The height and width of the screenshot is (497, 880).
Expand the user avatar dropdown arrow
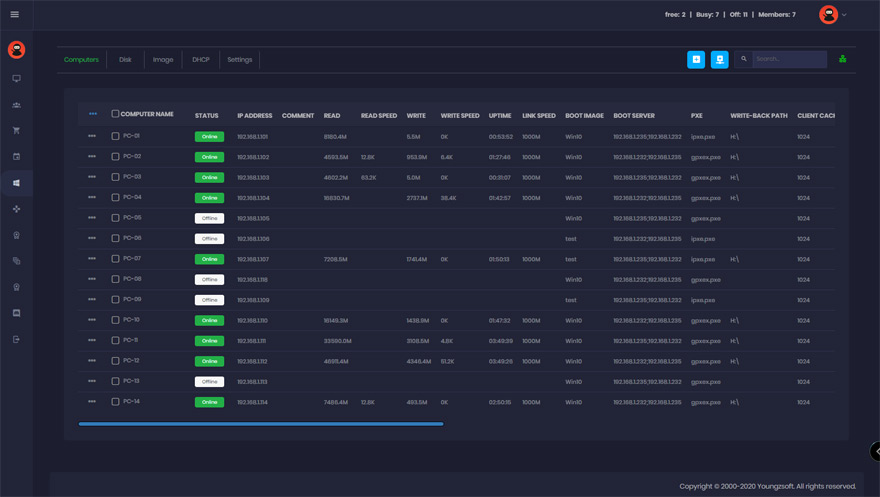pos(844,15)
